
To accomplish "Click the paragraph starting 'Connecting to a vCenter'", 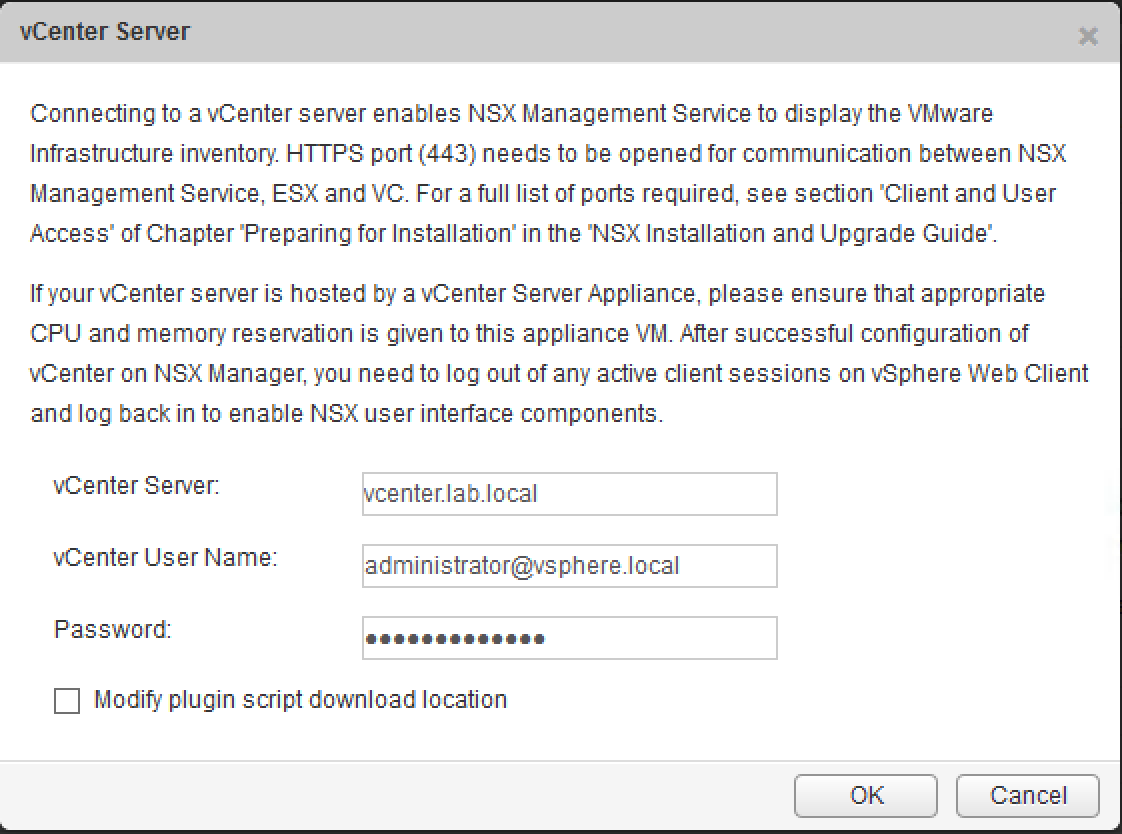I will [548, 174].
